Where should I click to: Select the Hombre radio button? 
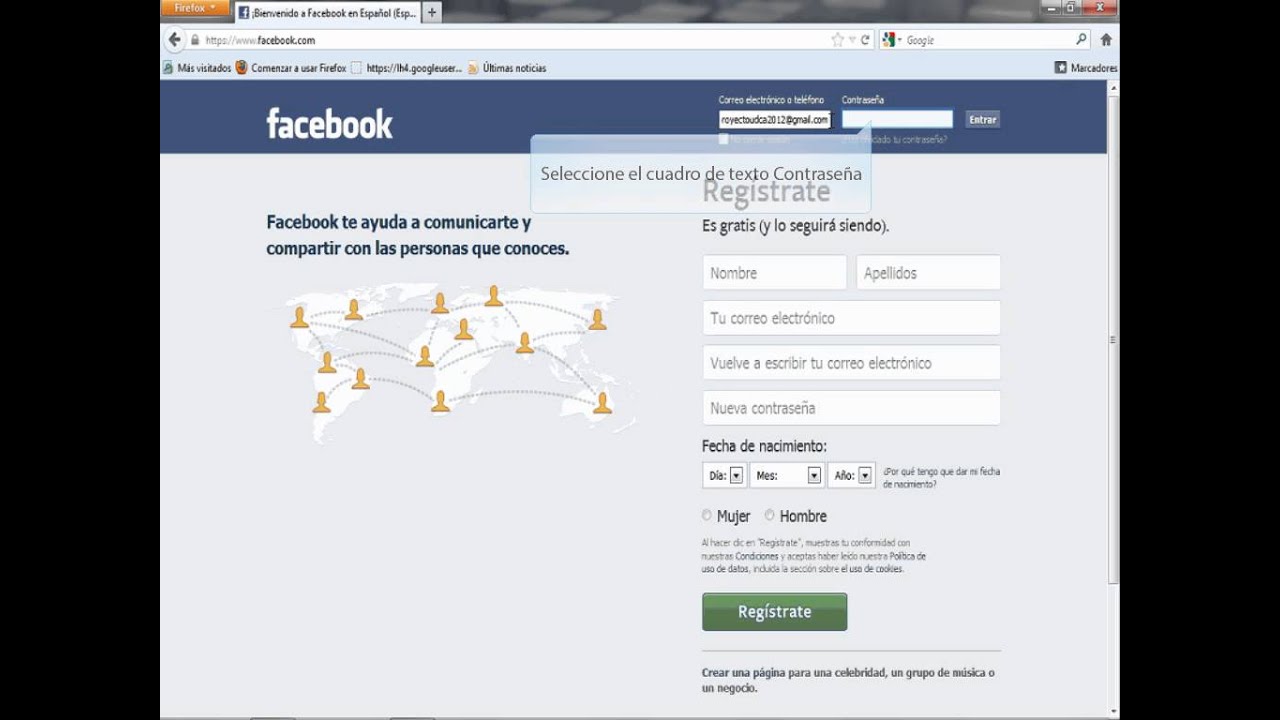click(769, 516)
